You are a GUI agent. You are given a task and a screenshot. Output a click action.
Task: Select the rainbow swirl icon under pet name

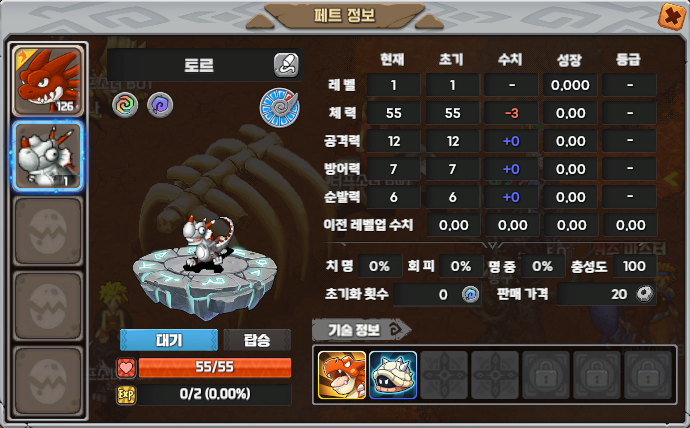tap(125, 105)
